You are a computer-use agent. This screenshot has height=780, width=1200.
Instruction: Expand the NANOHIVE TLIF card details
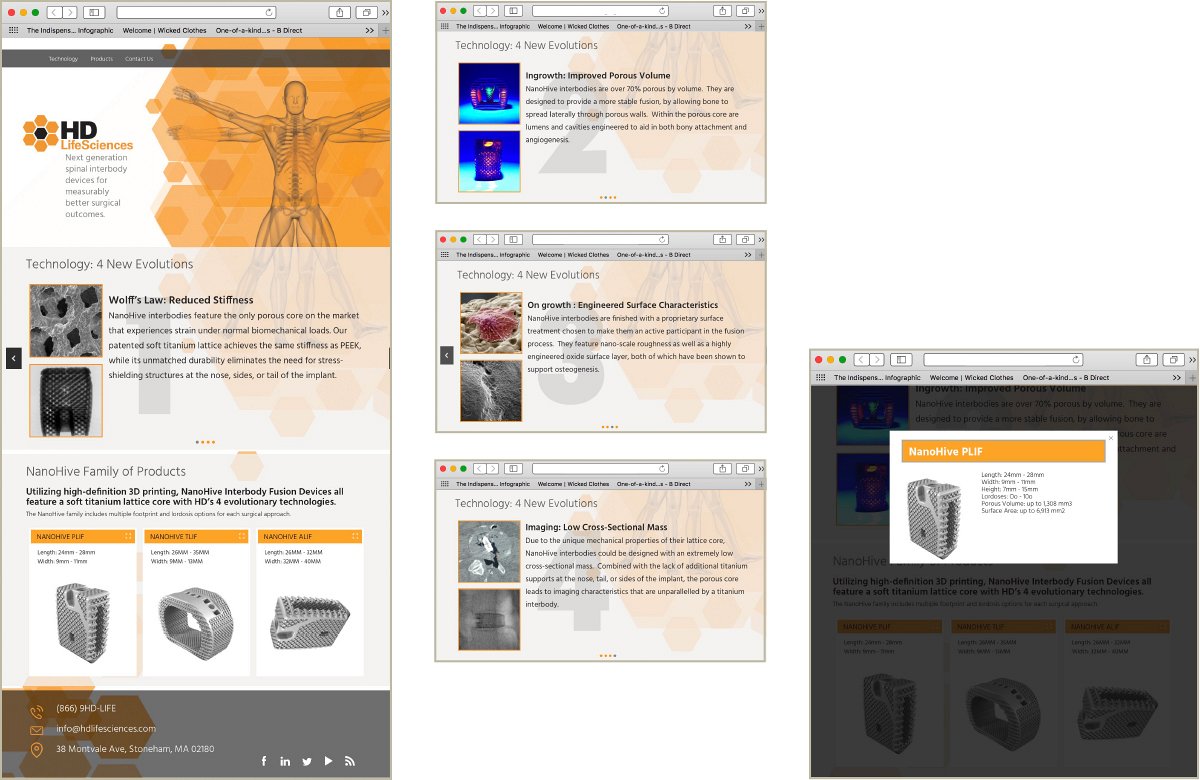point(242,537)
